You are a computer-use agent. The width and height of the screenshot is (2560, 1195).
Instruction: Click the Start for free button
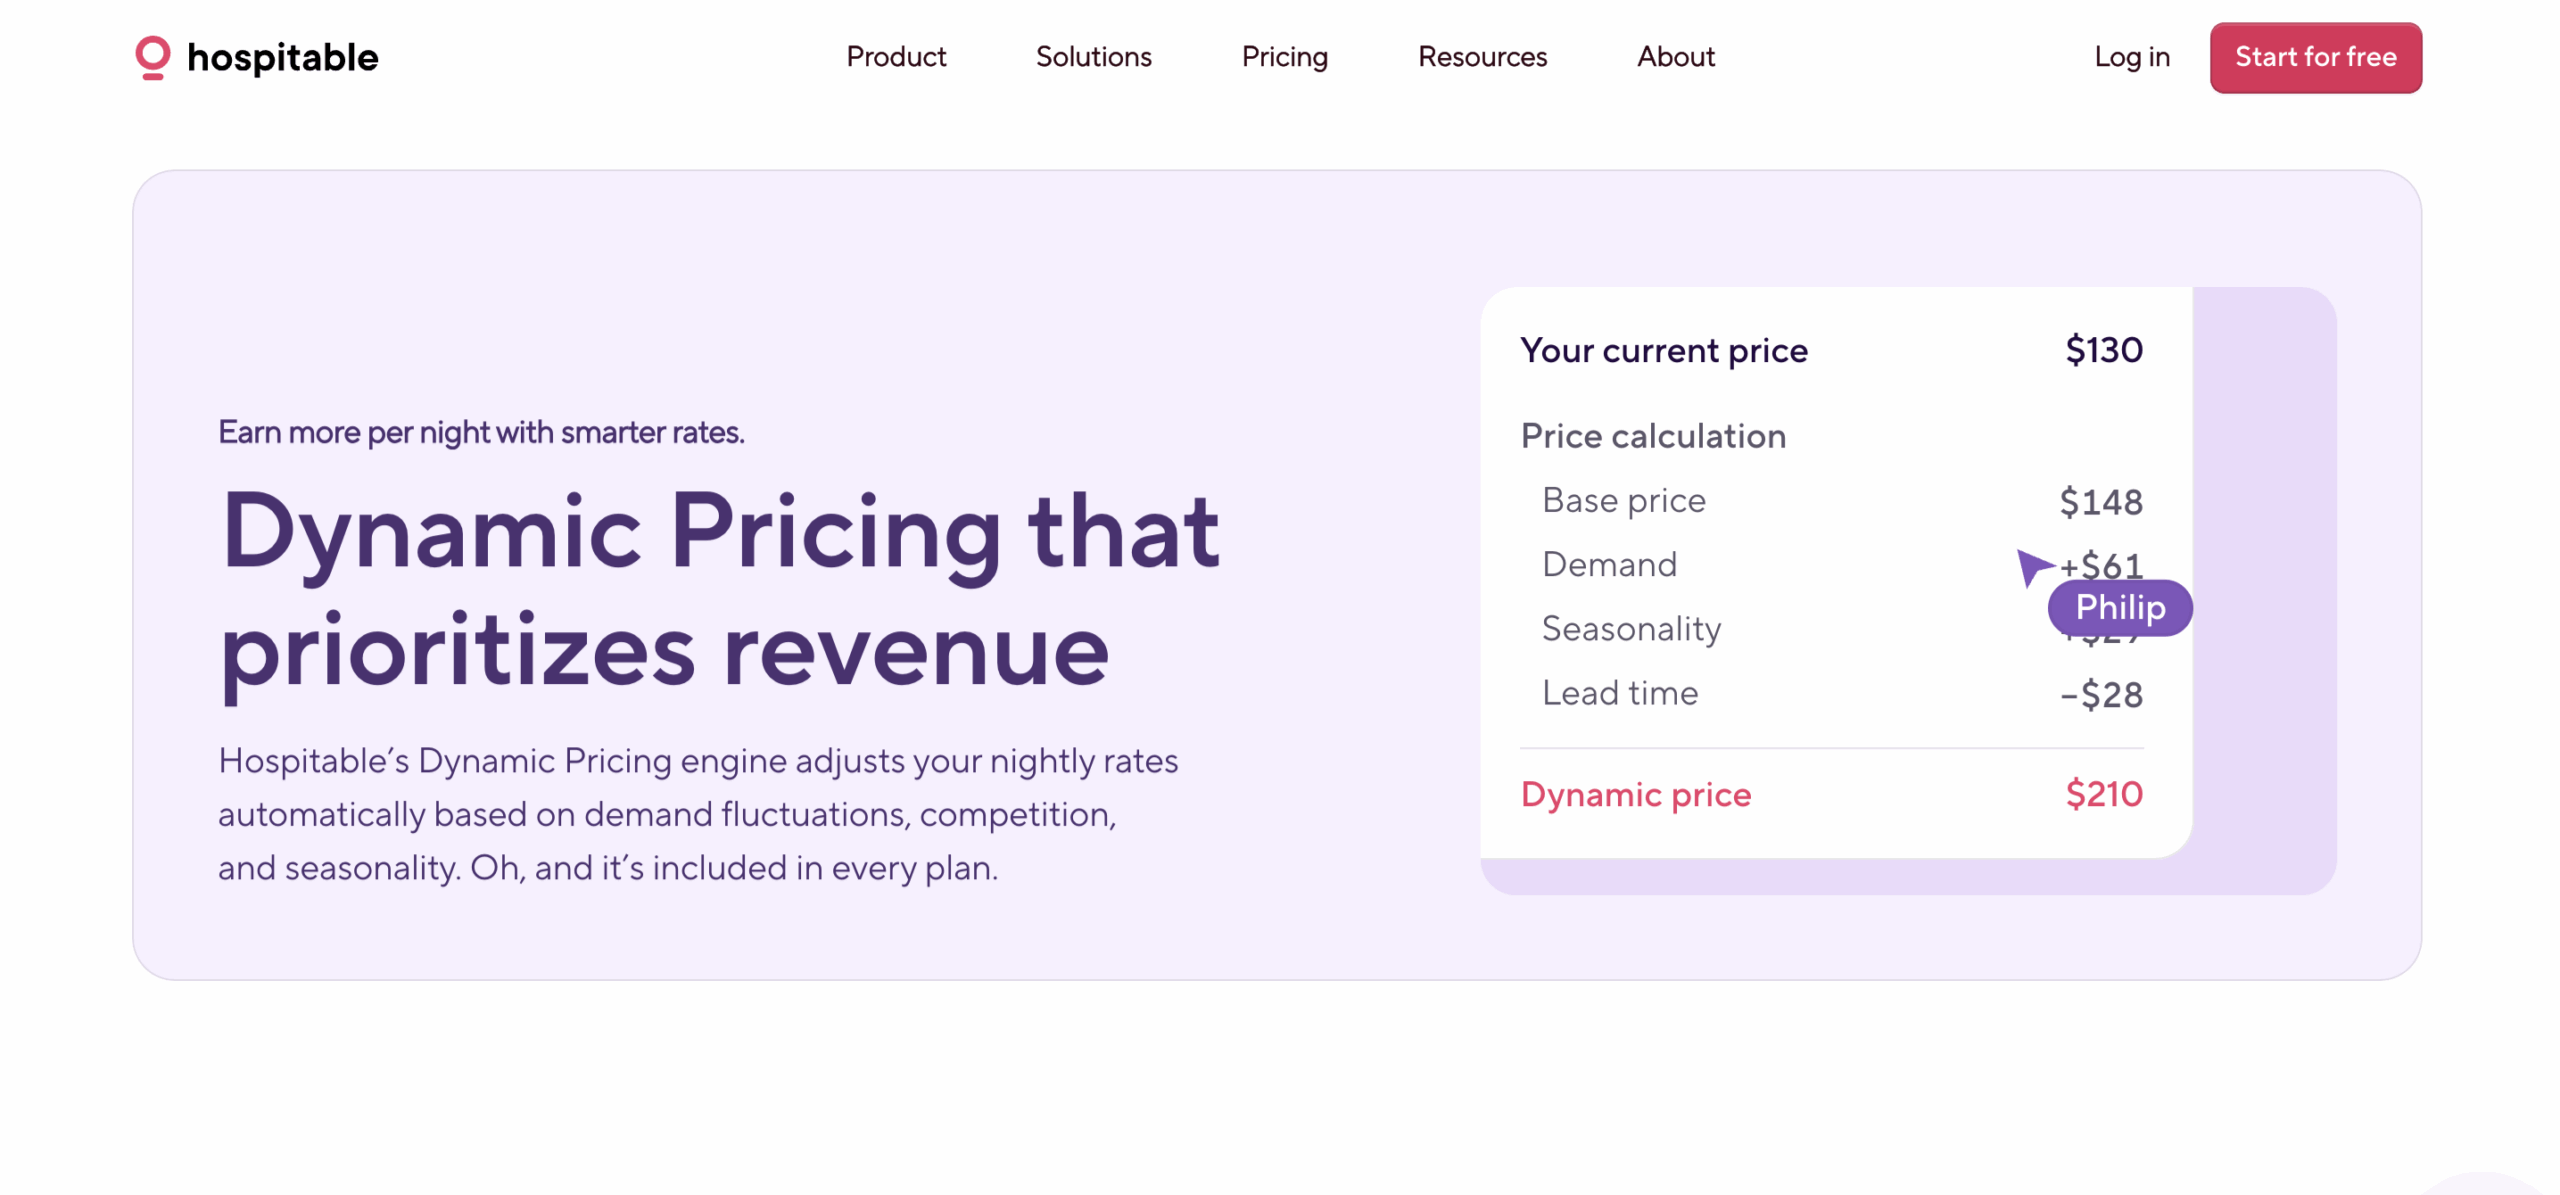tap(2315, 57)
